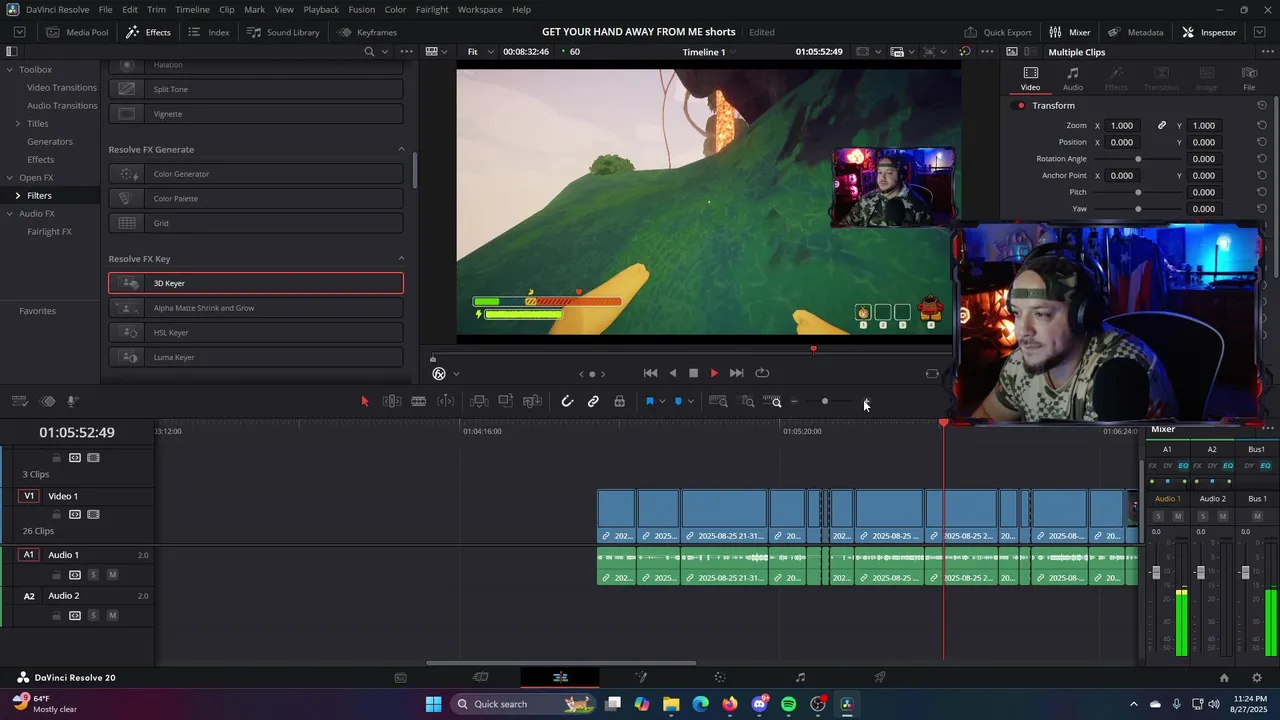Open the Media Pool panel

(x=78, y=32)
